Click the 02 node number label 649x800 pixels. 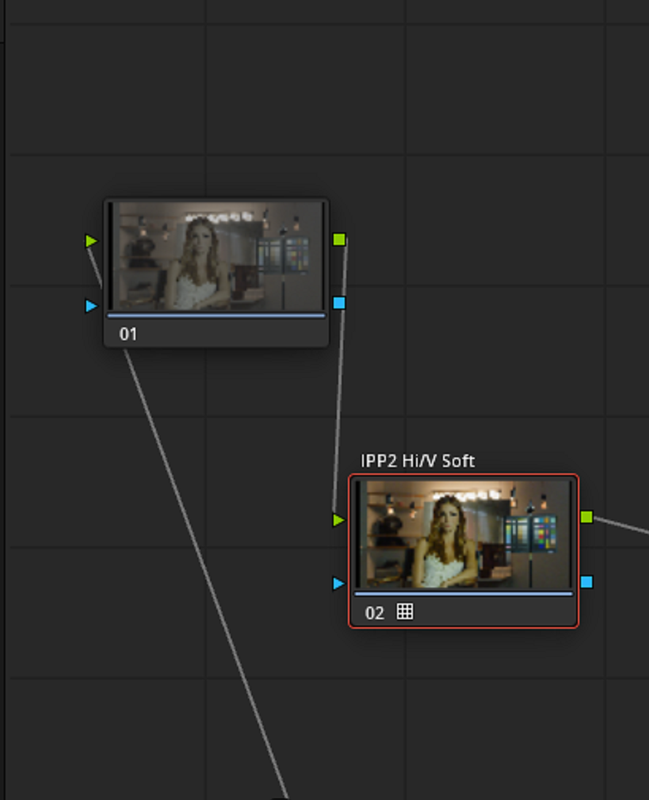[x=375, y=613]
